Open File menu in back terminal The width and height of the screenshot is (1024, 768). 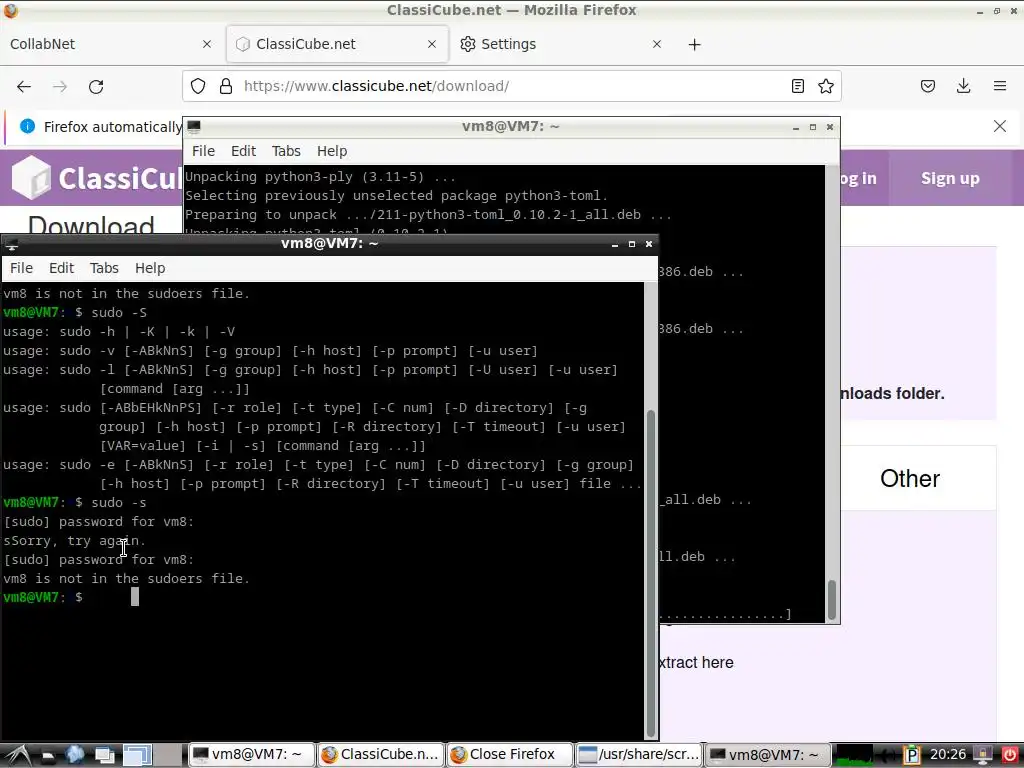tap(203, 152)
